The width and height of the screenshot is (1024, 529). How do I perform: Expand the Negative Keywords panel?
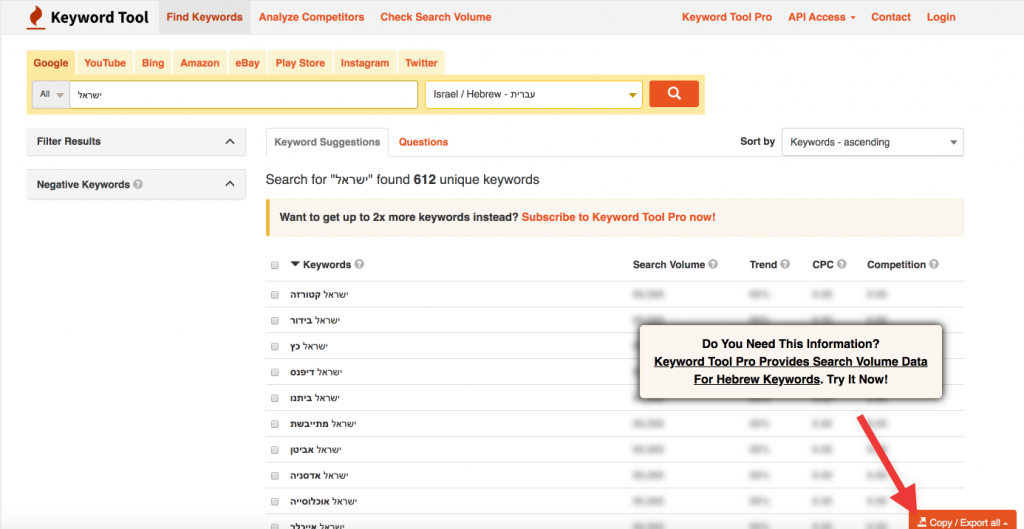click(x=136, y=185)
